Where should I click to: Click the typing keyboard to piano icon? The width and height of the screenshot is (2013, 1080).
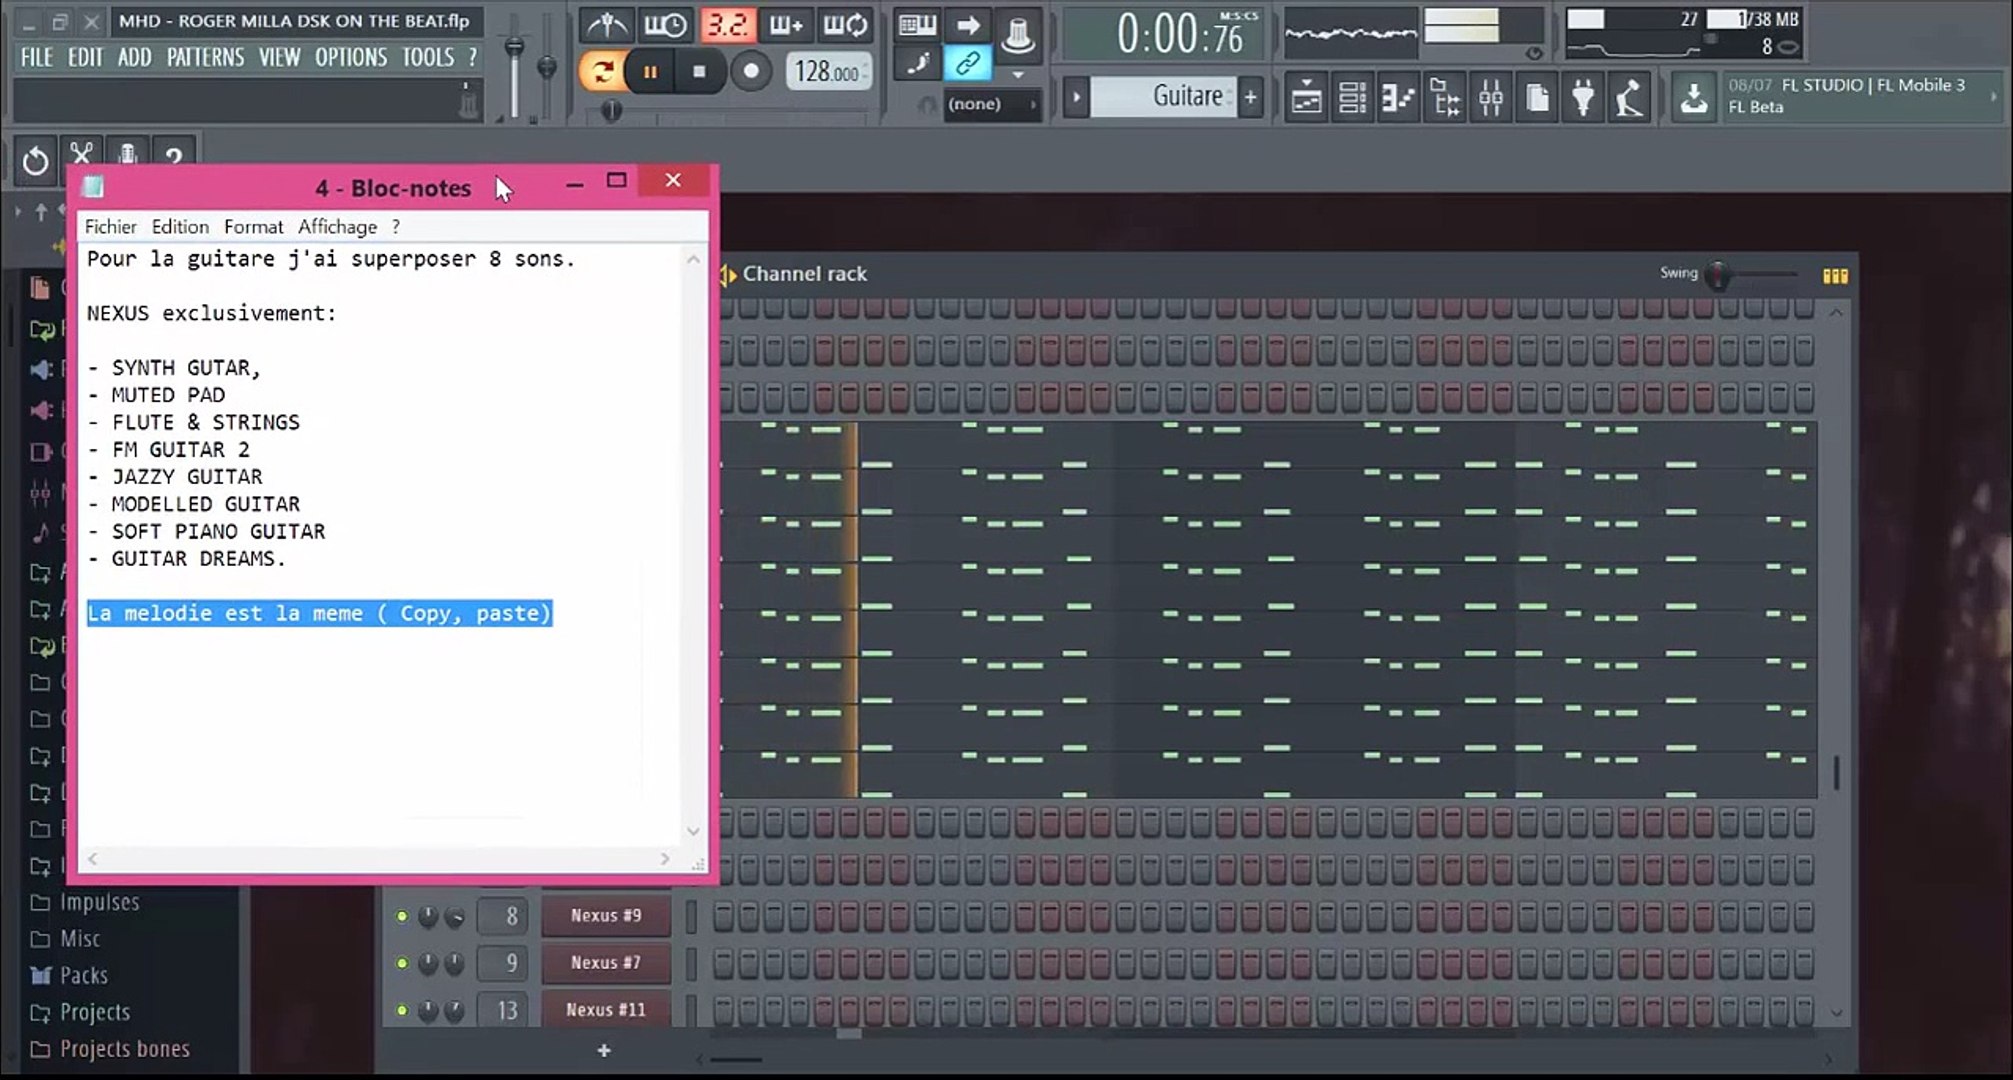click(916, 26)
